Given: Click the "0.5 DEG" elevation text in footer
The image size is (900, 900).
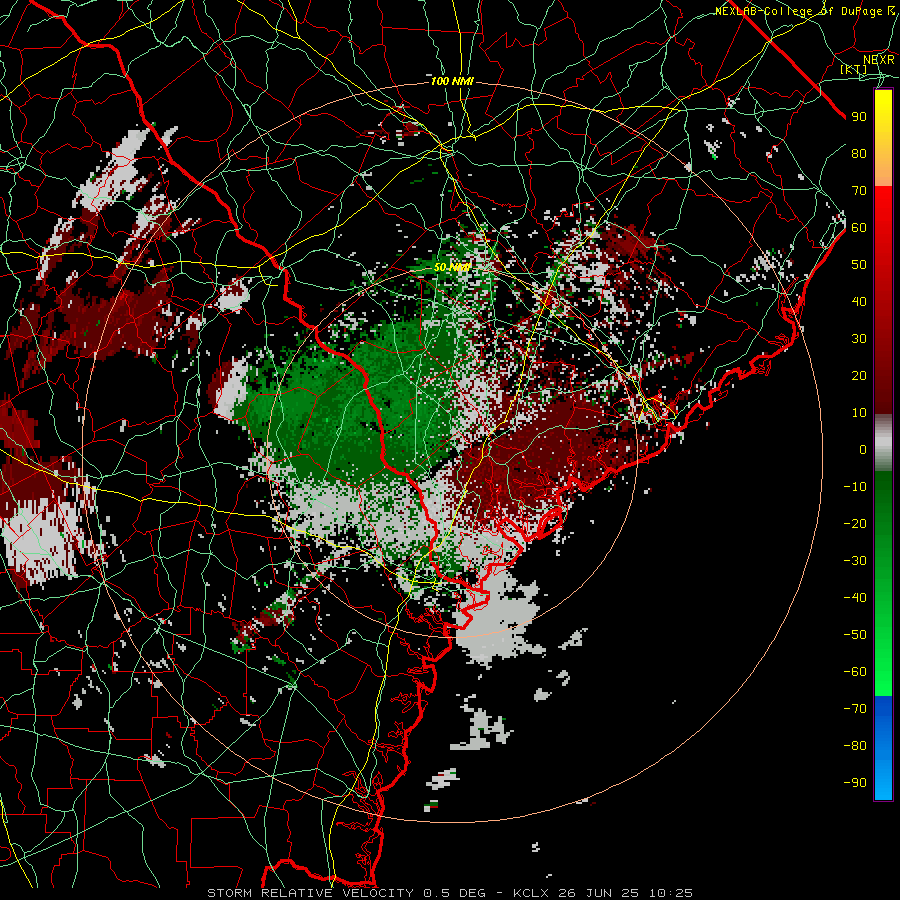Looking at the screenshot, I should pos(454,893).
